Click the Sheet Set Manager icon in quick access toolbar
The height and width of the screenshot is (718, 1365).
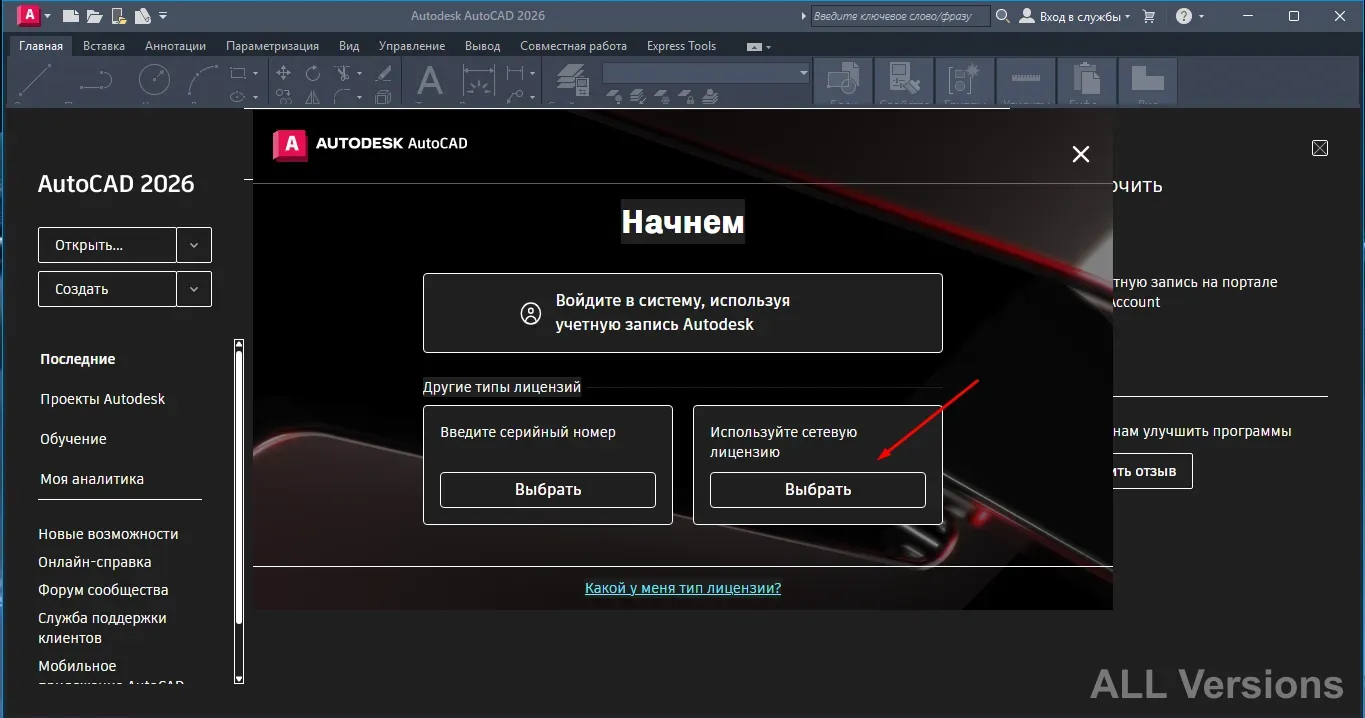point(142,16)
